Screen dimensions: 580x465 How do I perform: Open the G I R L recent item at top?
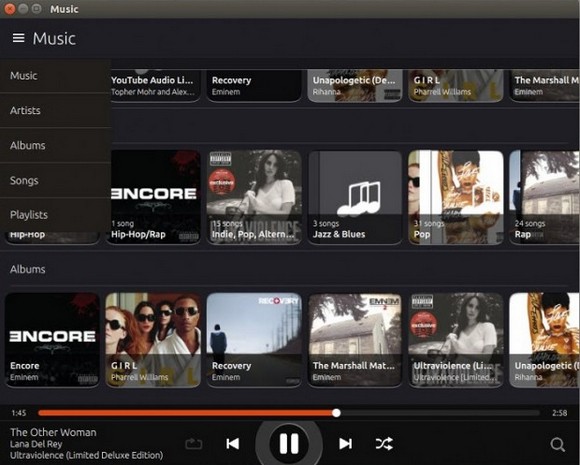coord(456,85)
